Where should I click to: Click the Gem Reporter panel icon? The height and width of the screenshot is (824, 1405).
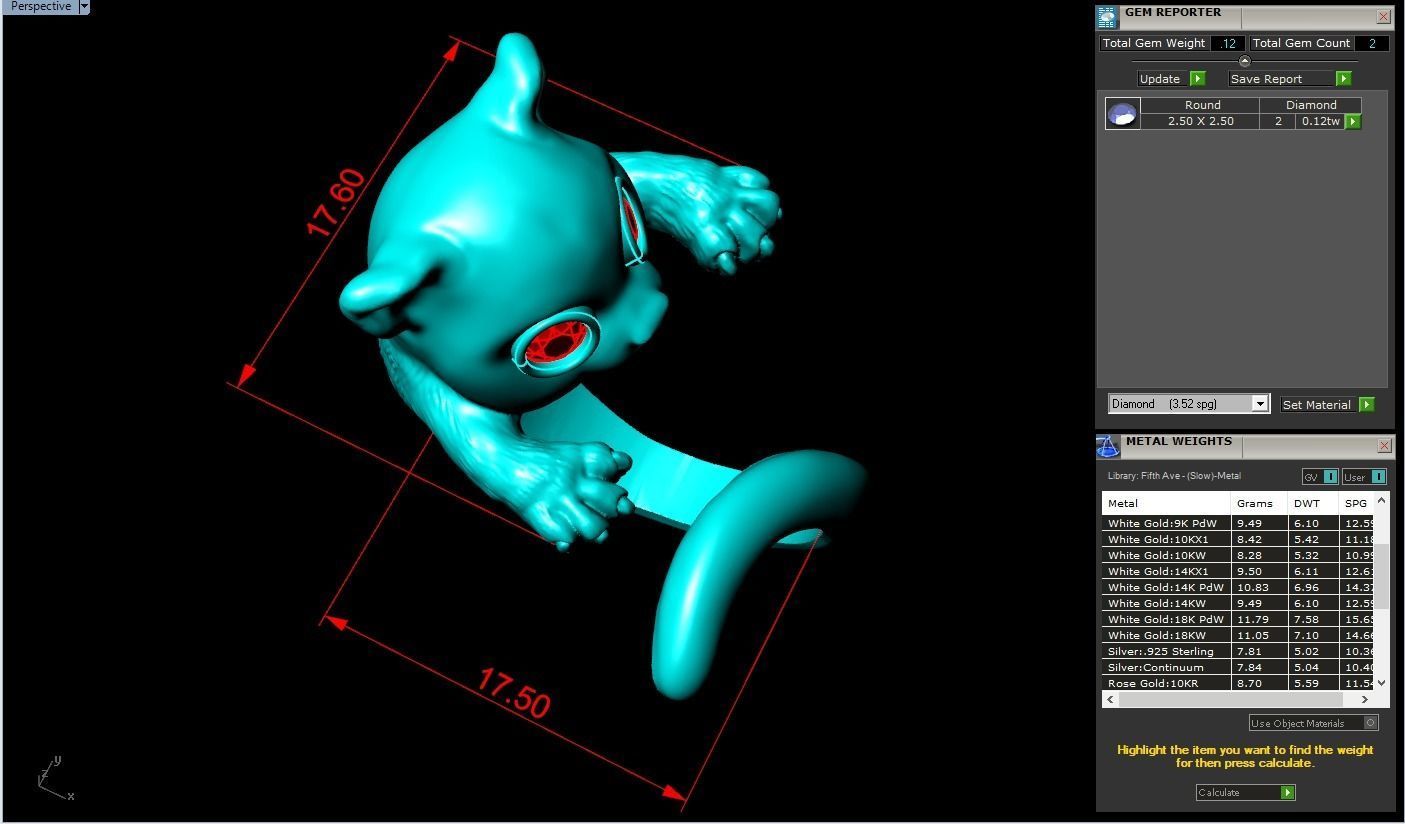click(1107, 17)
